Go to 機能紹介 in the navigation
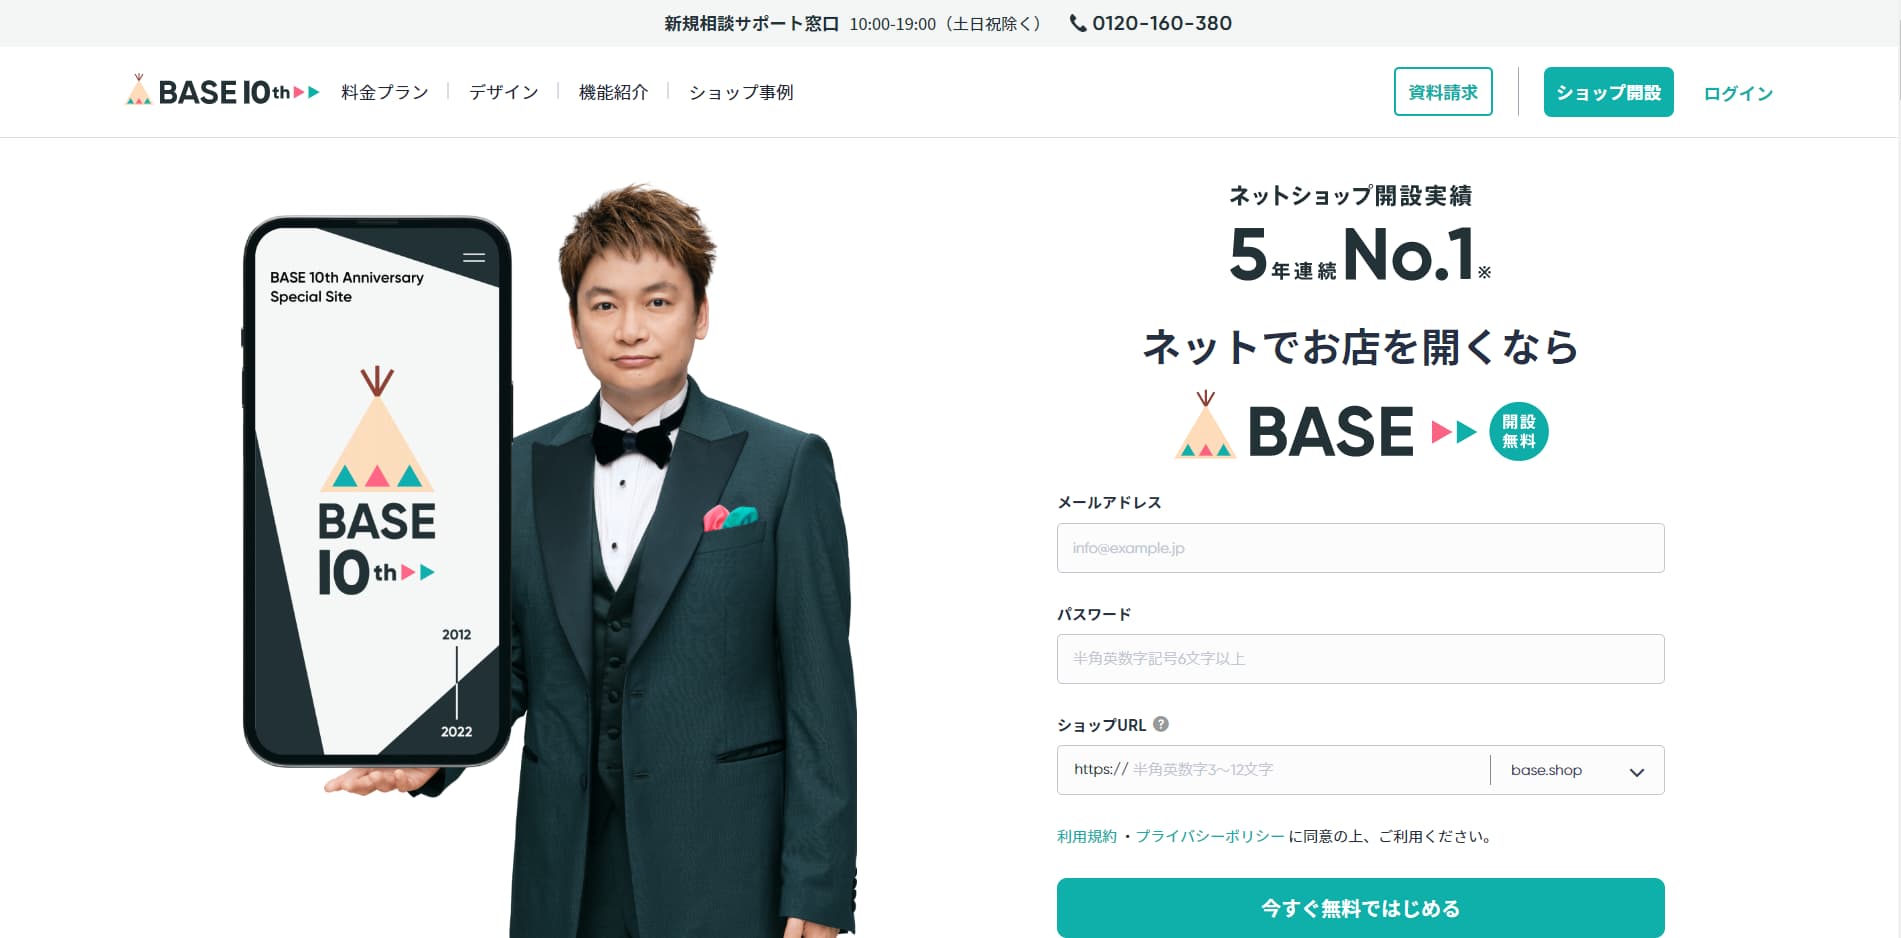This screenshot has height=938, width=1901. pos(613,92)
